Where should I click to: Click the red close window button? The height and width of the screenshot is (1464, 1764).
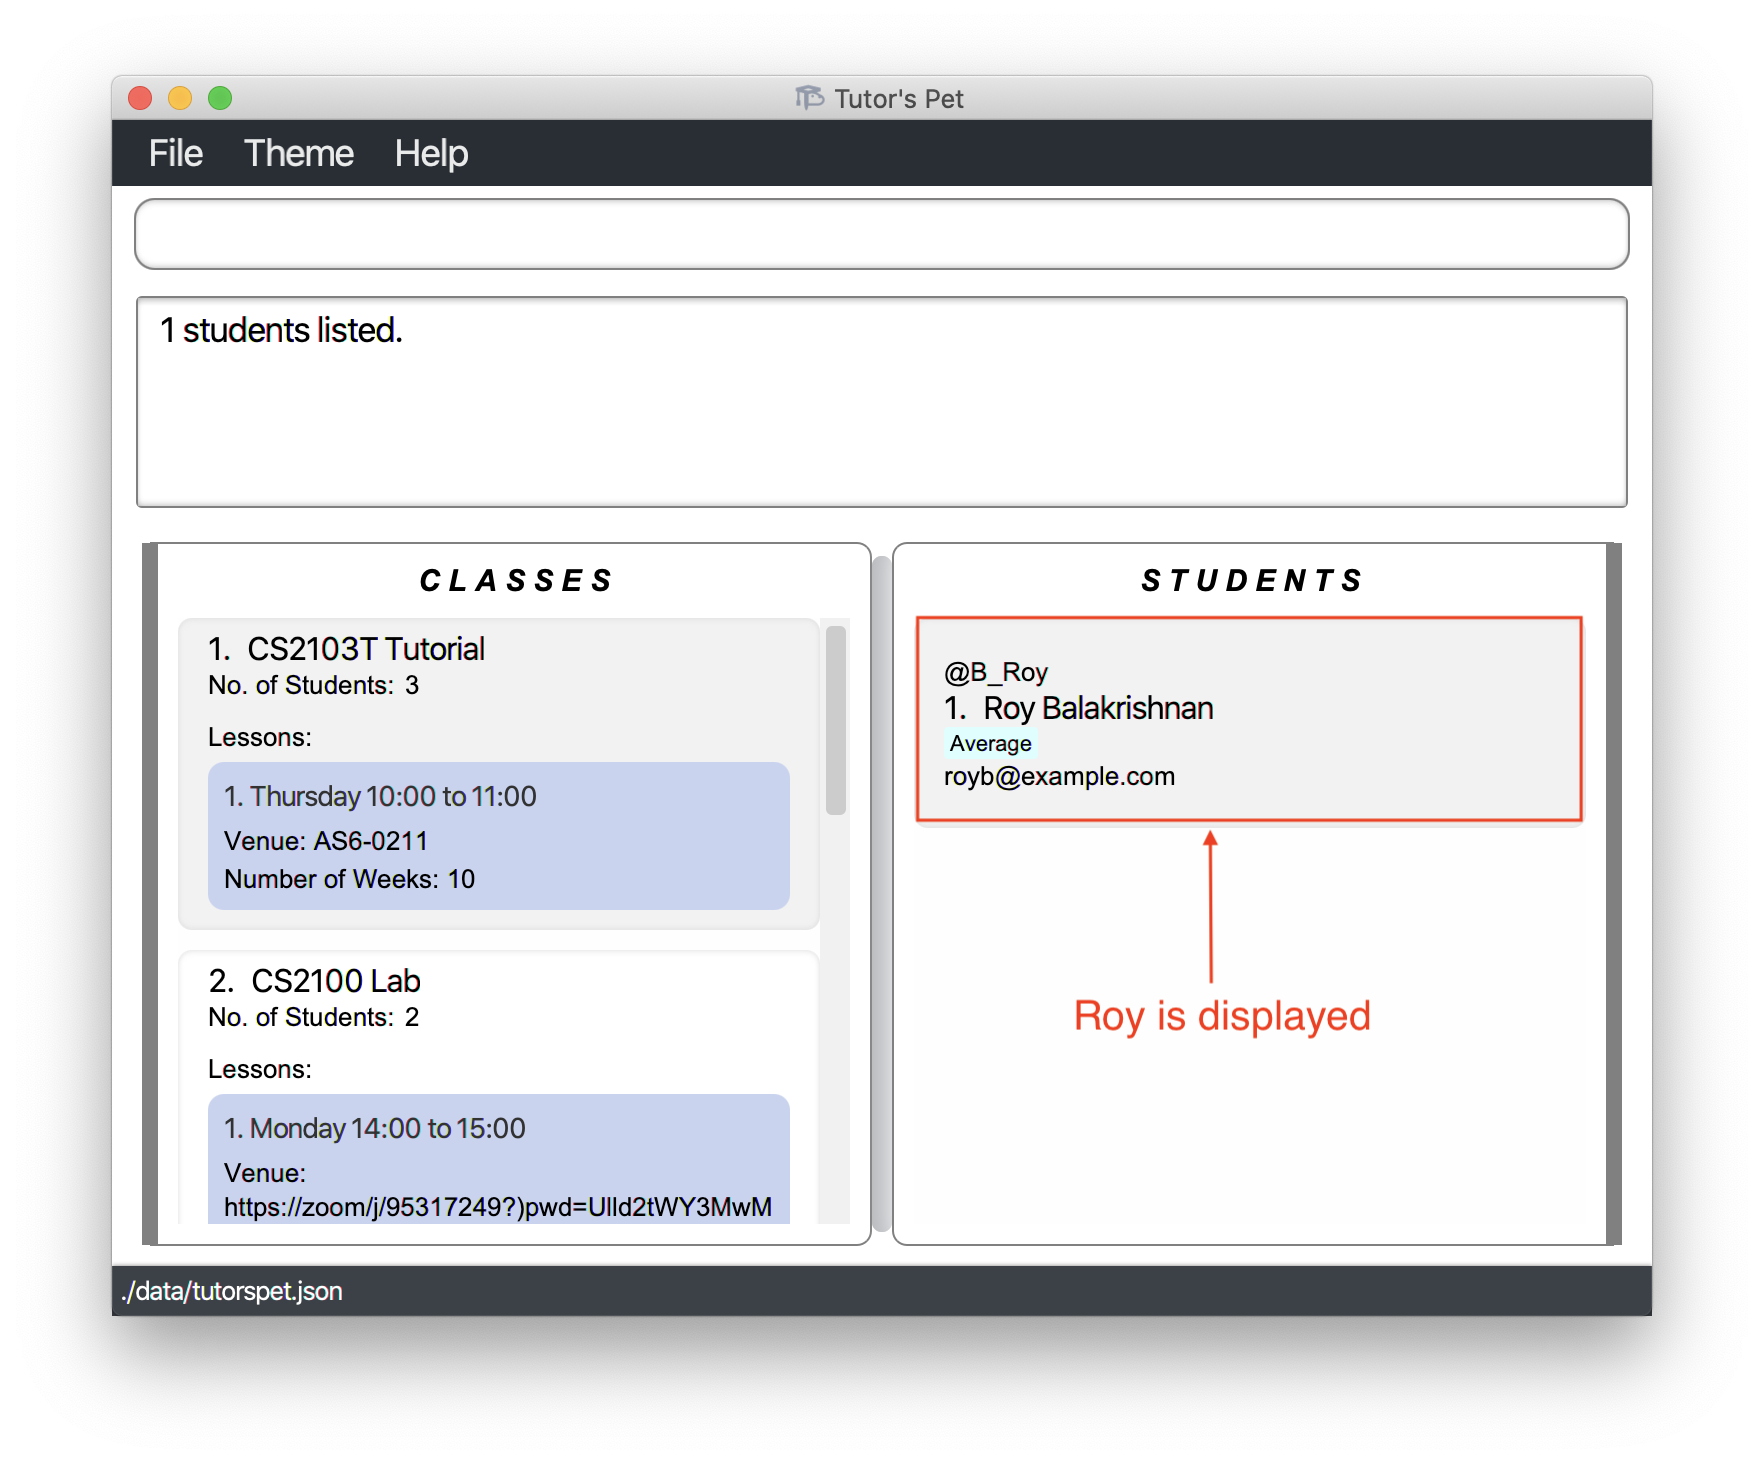[140, 98]
